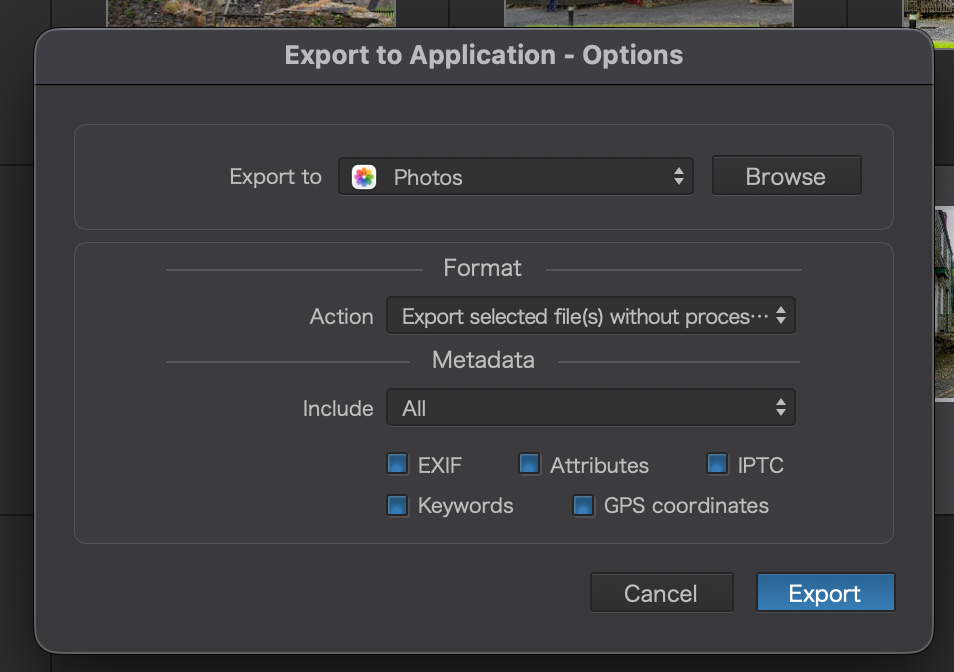Viewport: 954px width, 672px height.
Task: Open the Include metadata dropdown
Action: [590, 408]
